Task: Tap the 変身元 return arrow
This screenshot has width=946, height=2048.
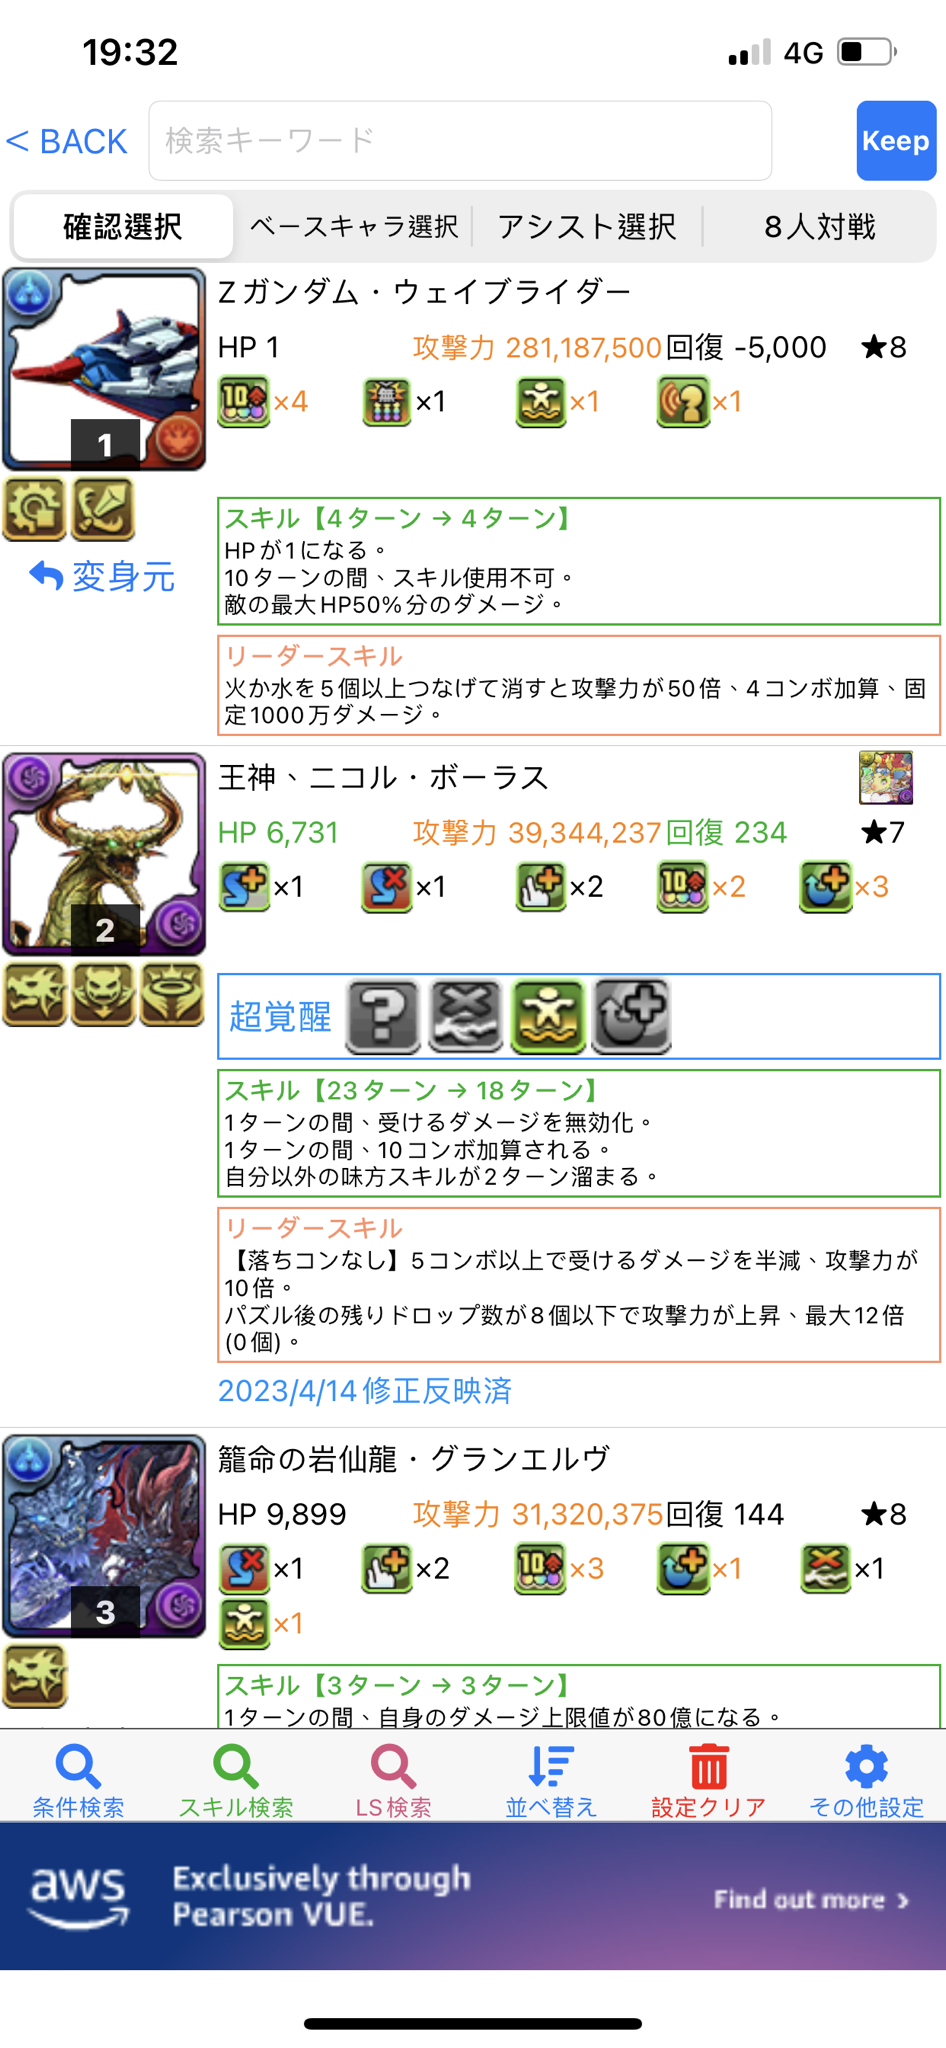Action: click(x=46, y=576)
